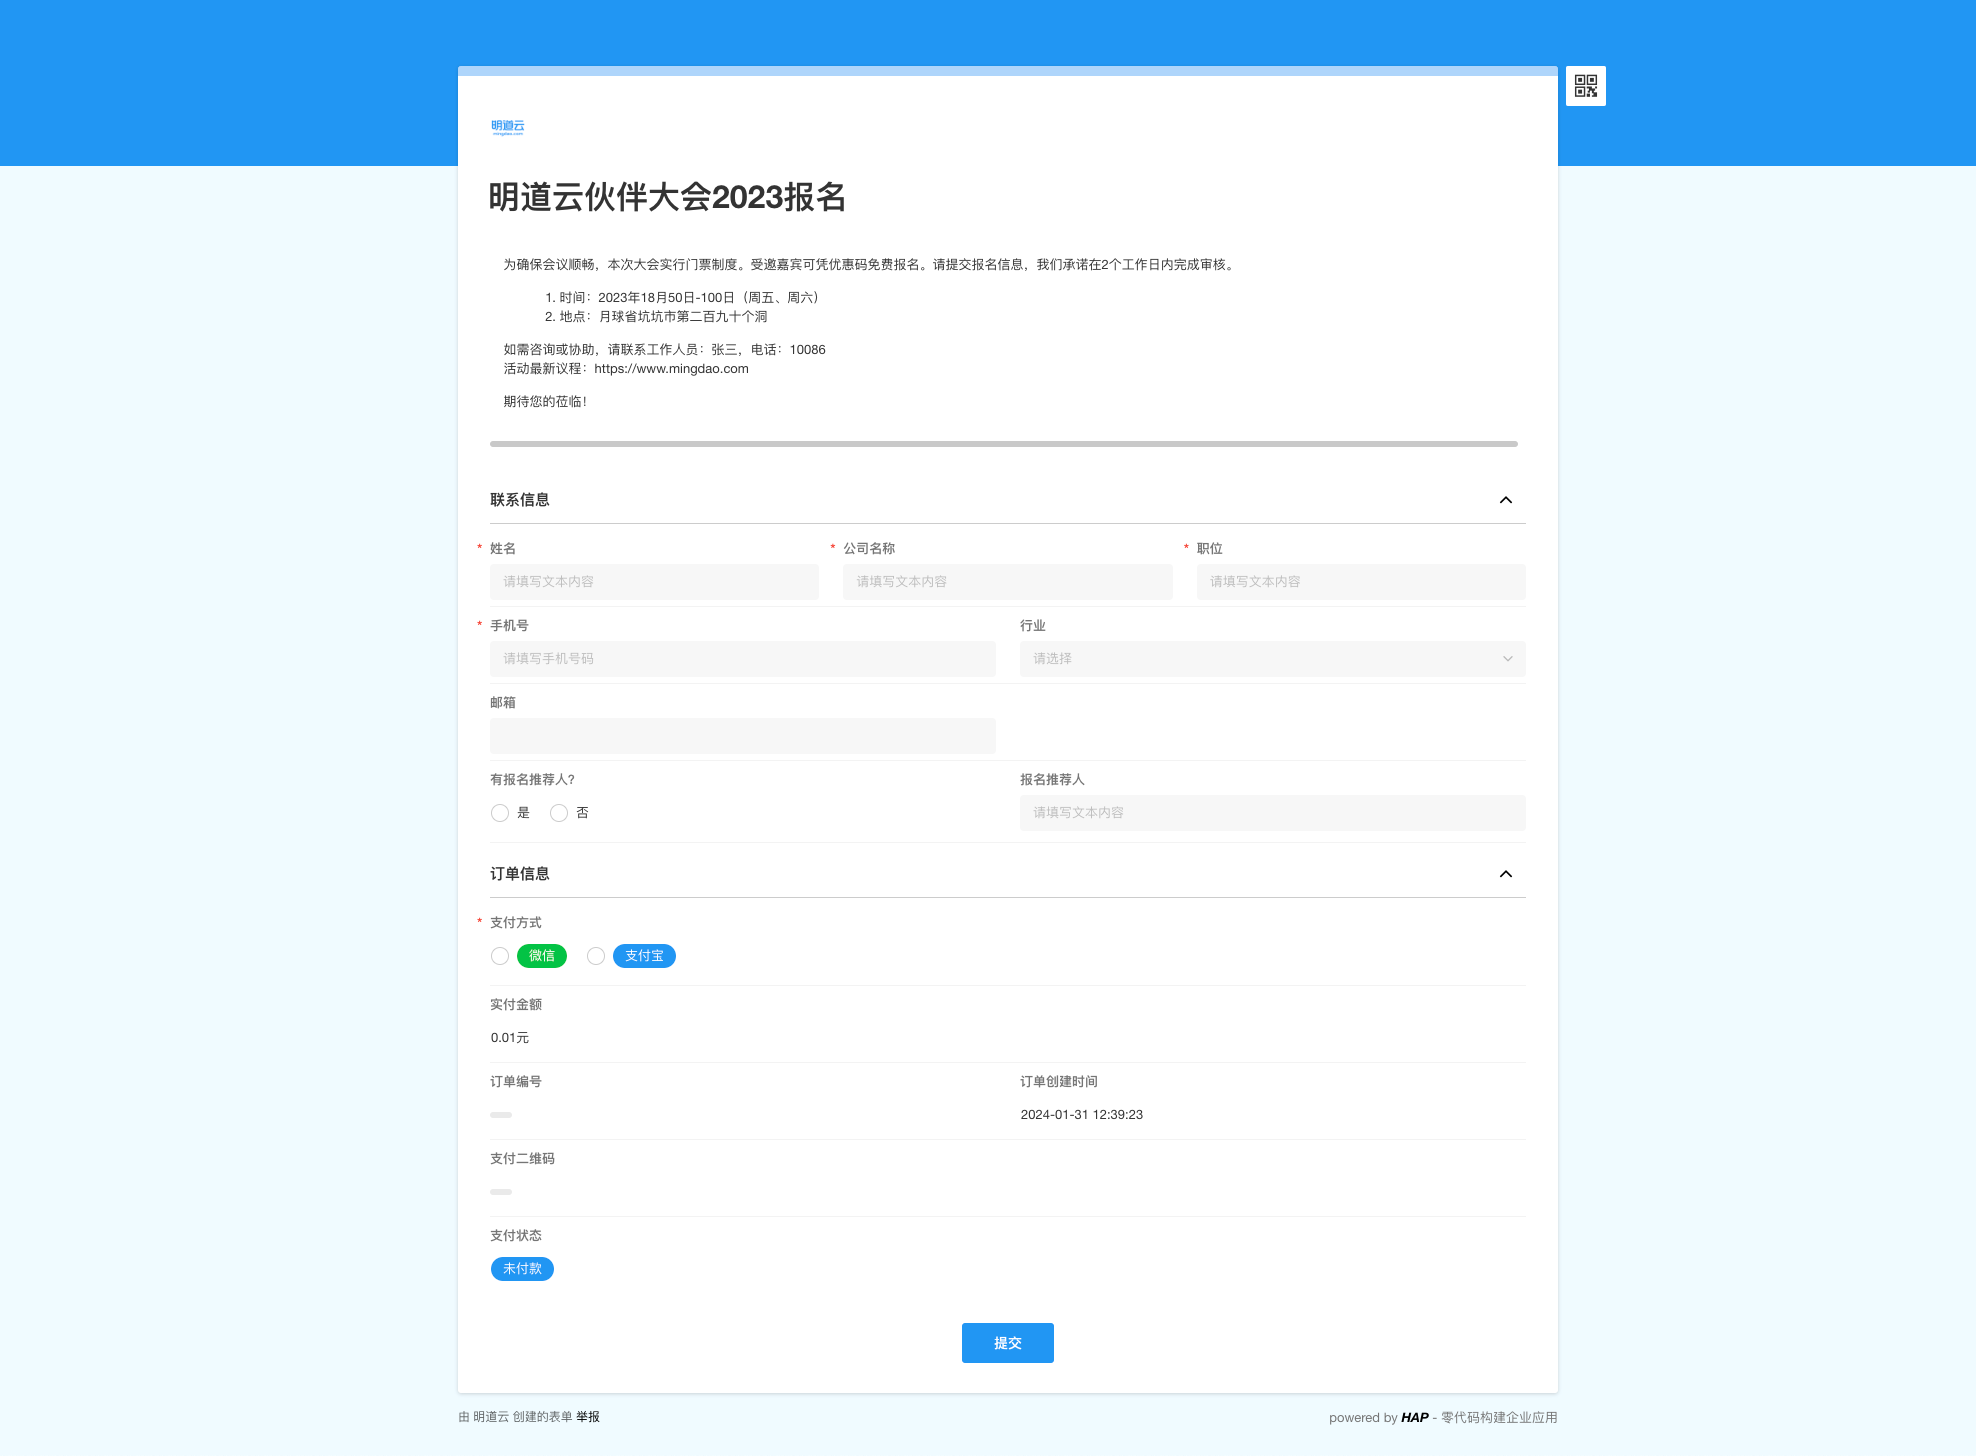This screenshot has width=1976, height=1456.
Task: Click the 举报 link in footer
Action: pyautogui.click(x=588, y=1417)
